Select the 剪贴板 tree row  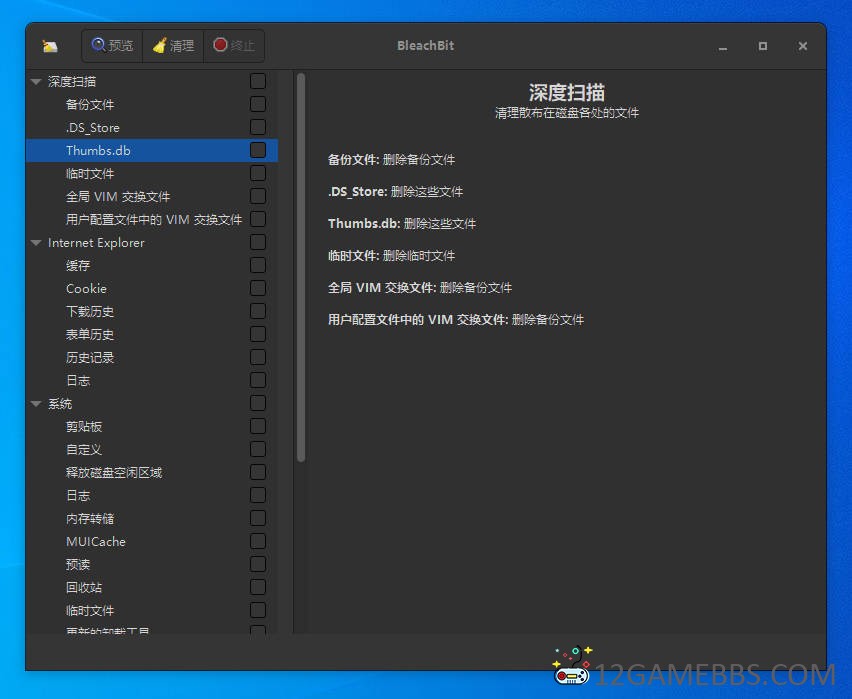[x=152, y=427]
